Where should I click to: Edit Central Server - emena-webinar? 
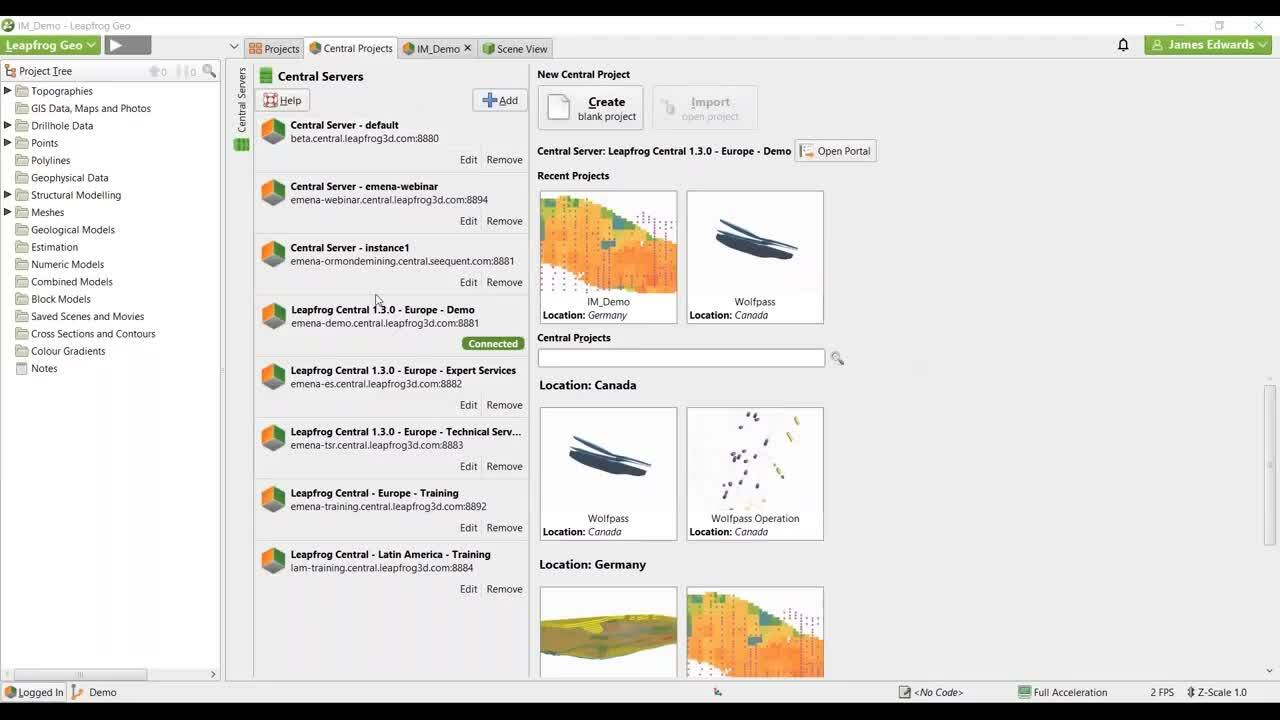(468, 221)
